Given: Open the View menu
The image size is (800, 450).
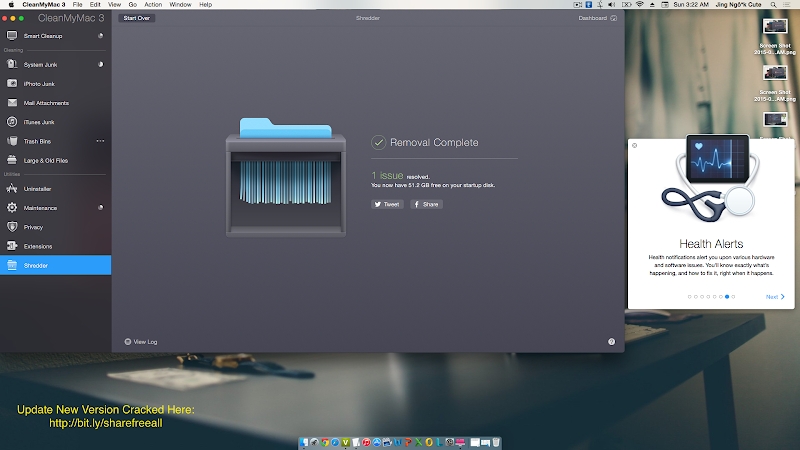Looking at the screenshot, I should pos(114,5).
